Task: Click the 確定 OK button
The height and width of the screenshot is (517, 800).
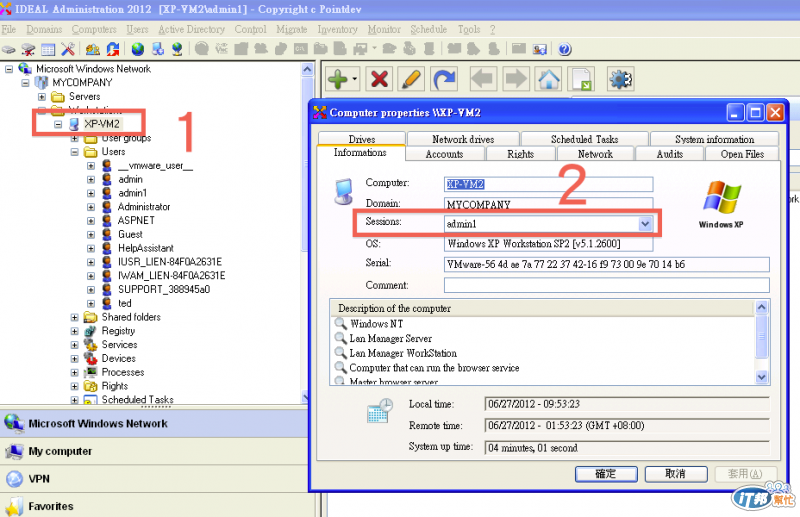Action: (x=606, y=474)
